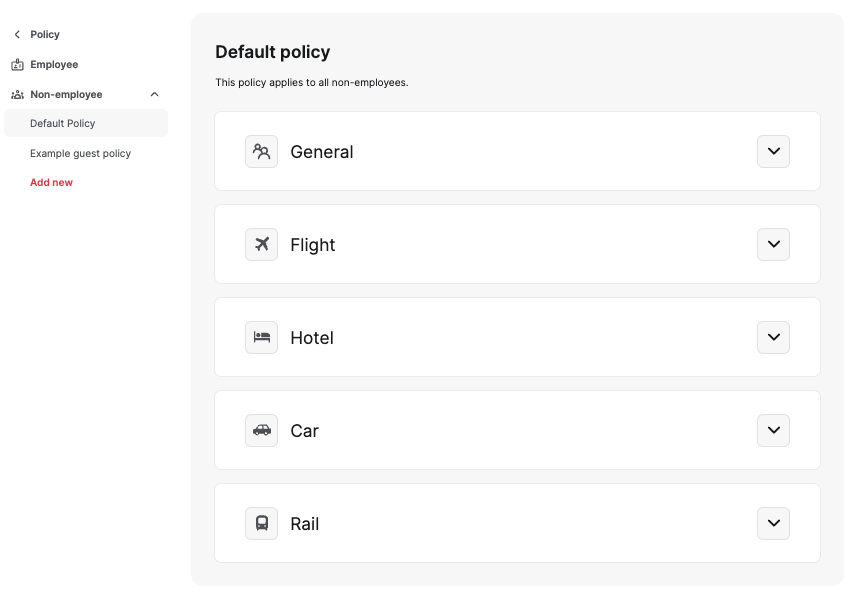Click the Policy back link text
853x599 pixels.
point(45,34)
